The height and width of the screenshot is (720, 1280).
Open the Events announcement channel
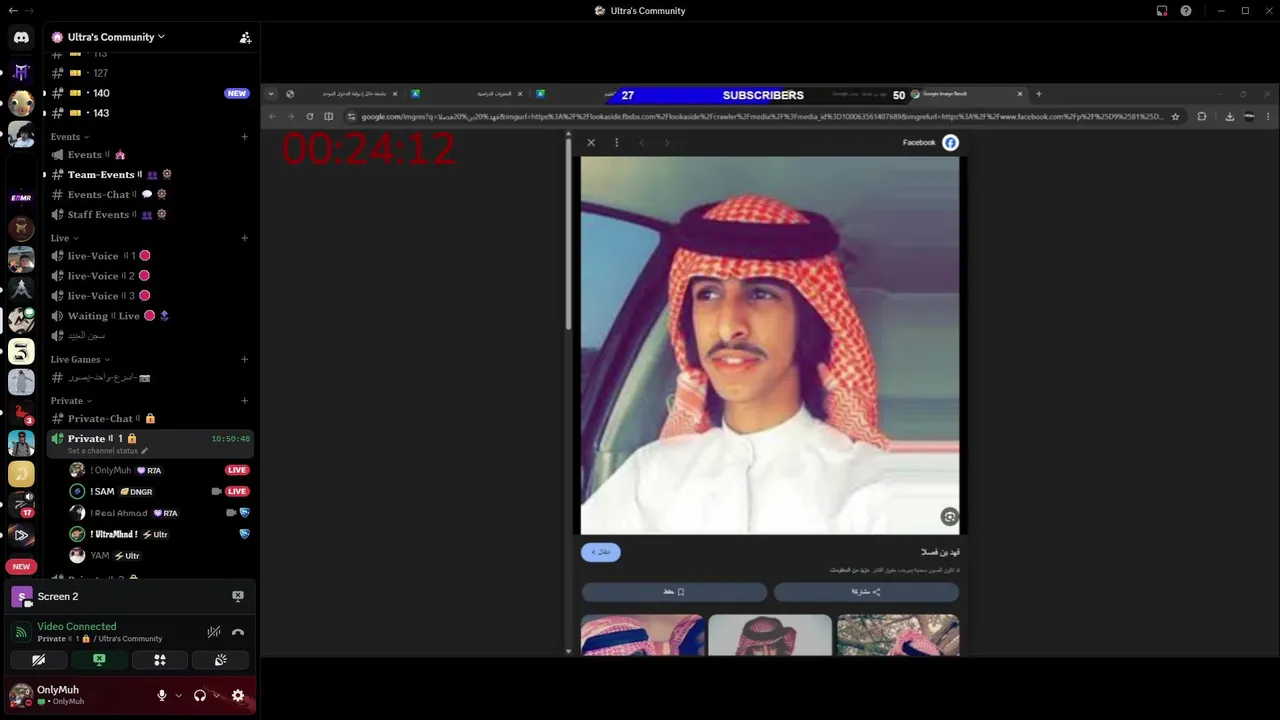click(x=149, y=155)
